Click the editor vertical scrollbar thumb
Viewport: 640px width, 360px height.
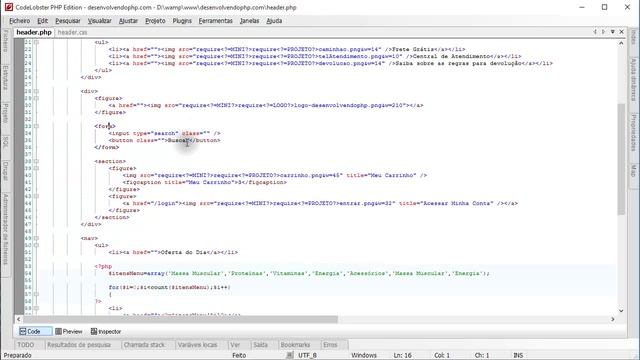tap(621, 159)
